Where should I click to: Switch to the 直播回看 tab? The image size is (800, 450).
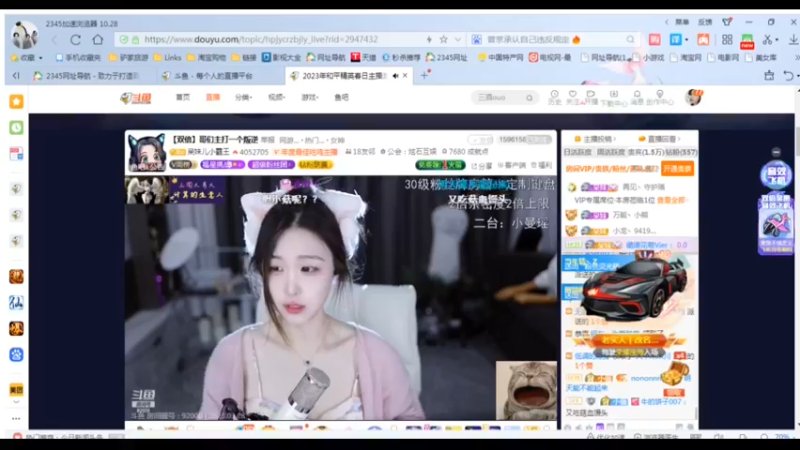coord(660,139)
